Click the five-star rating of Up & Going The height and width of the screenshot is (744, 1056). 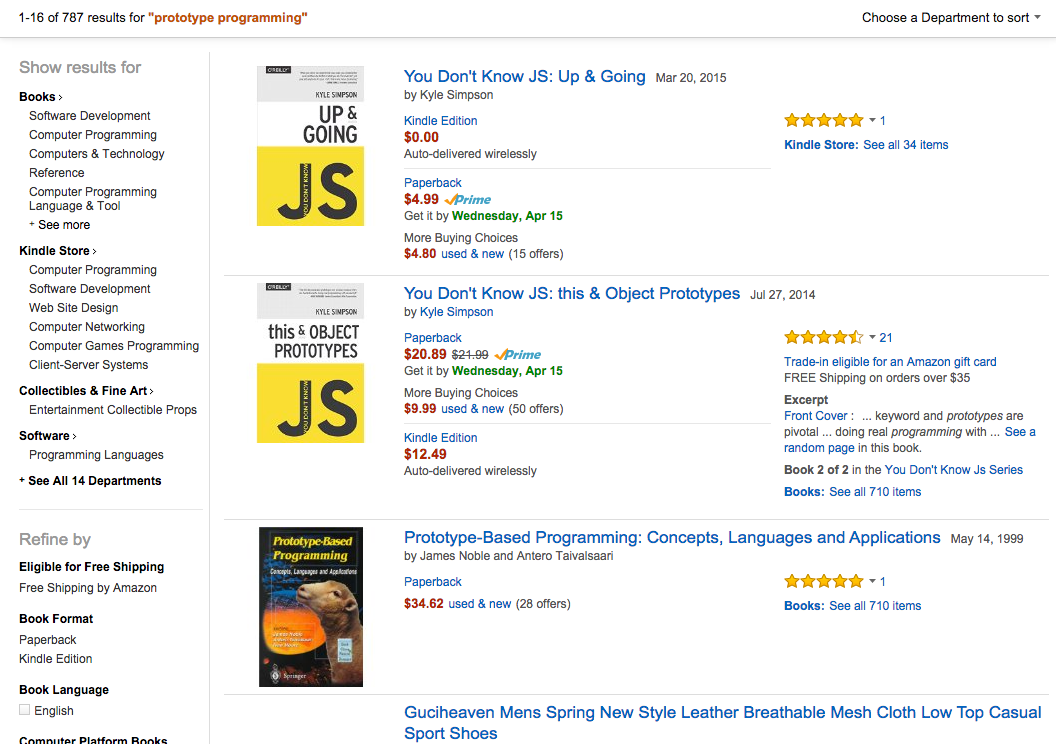(824, 121)
